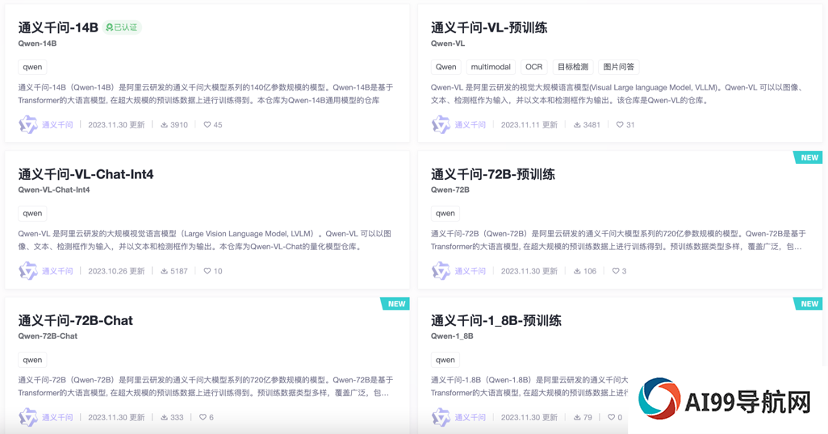Select the multimodal tag
828x434 pixels.
point(491,67)
